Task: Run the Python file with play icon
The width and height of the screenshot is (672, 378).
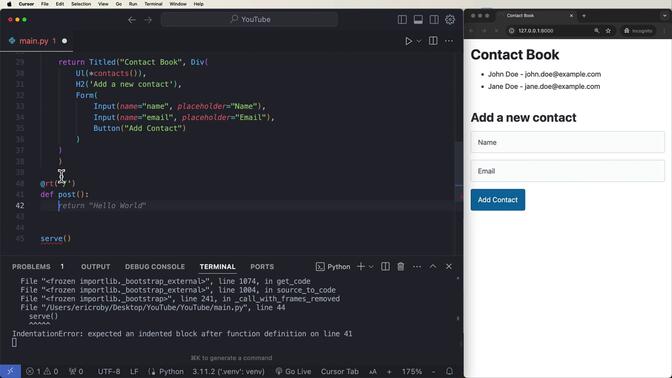Action: [408, 41]
